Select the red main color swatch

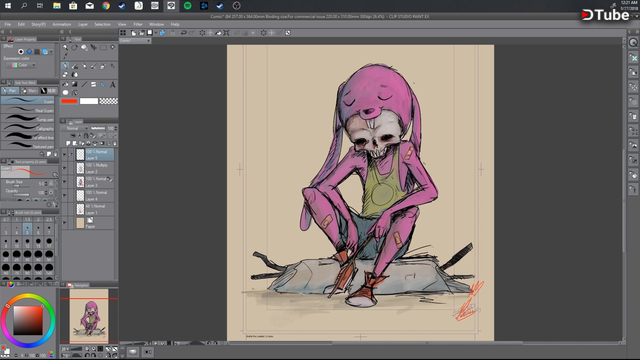[69, 101]
